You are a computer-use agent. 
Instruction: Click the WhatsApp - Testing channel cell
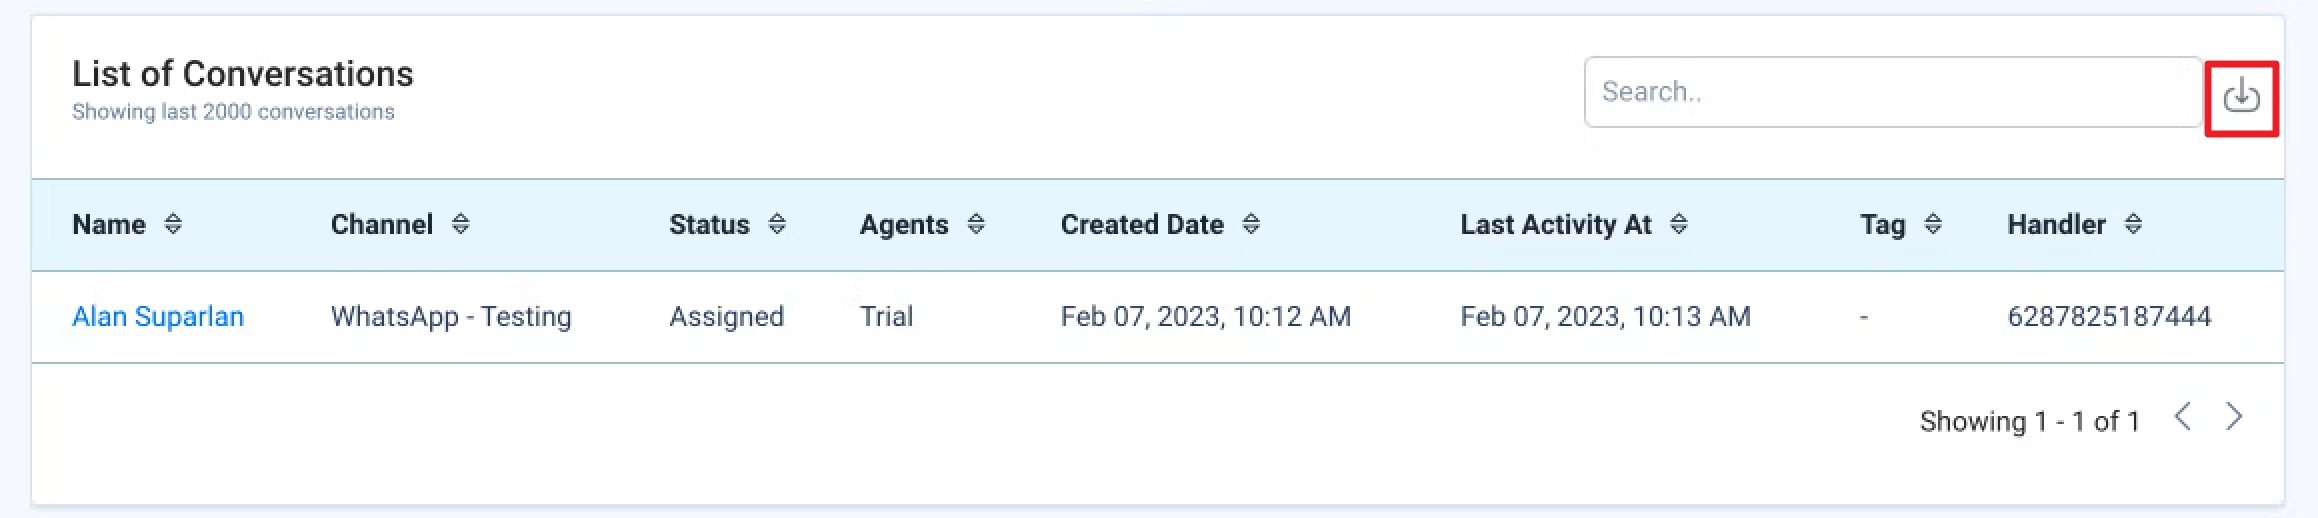(451, 317)
